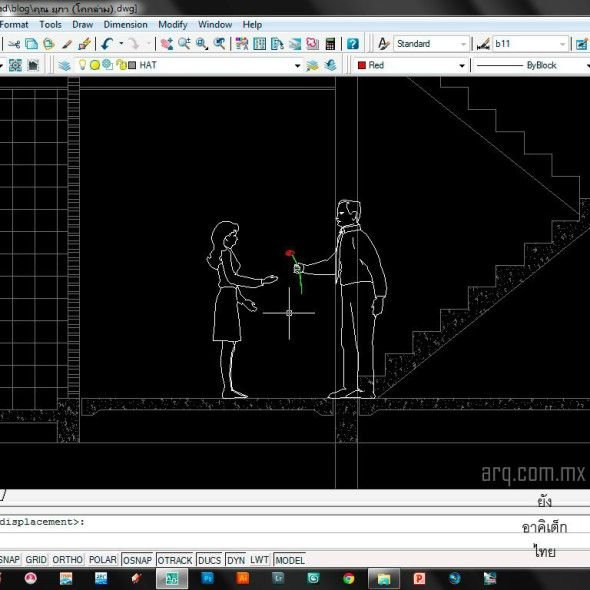Open the Modify menu
Screen dimensions: 590x590
173,25
